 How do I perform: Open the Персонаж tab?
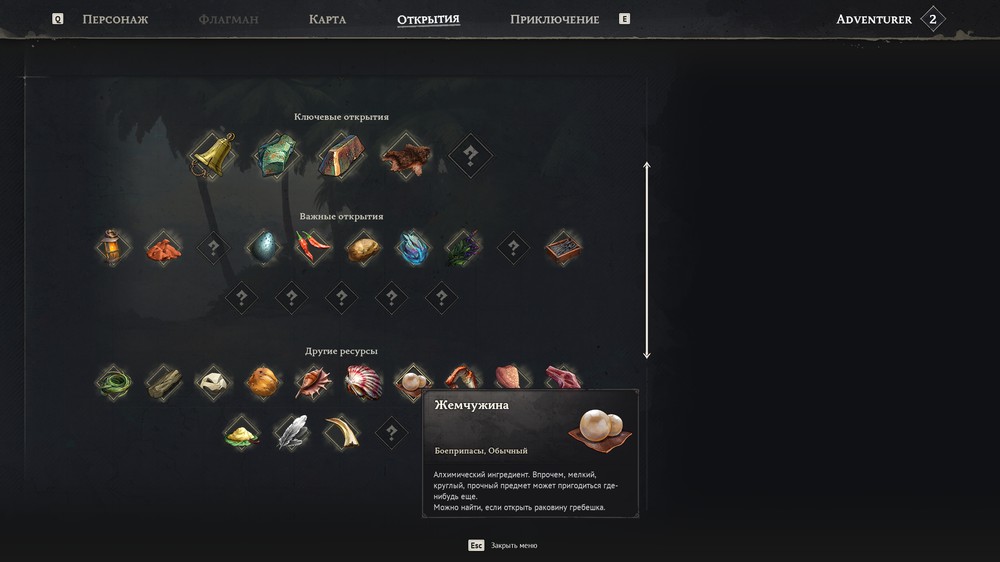(115, 19)
